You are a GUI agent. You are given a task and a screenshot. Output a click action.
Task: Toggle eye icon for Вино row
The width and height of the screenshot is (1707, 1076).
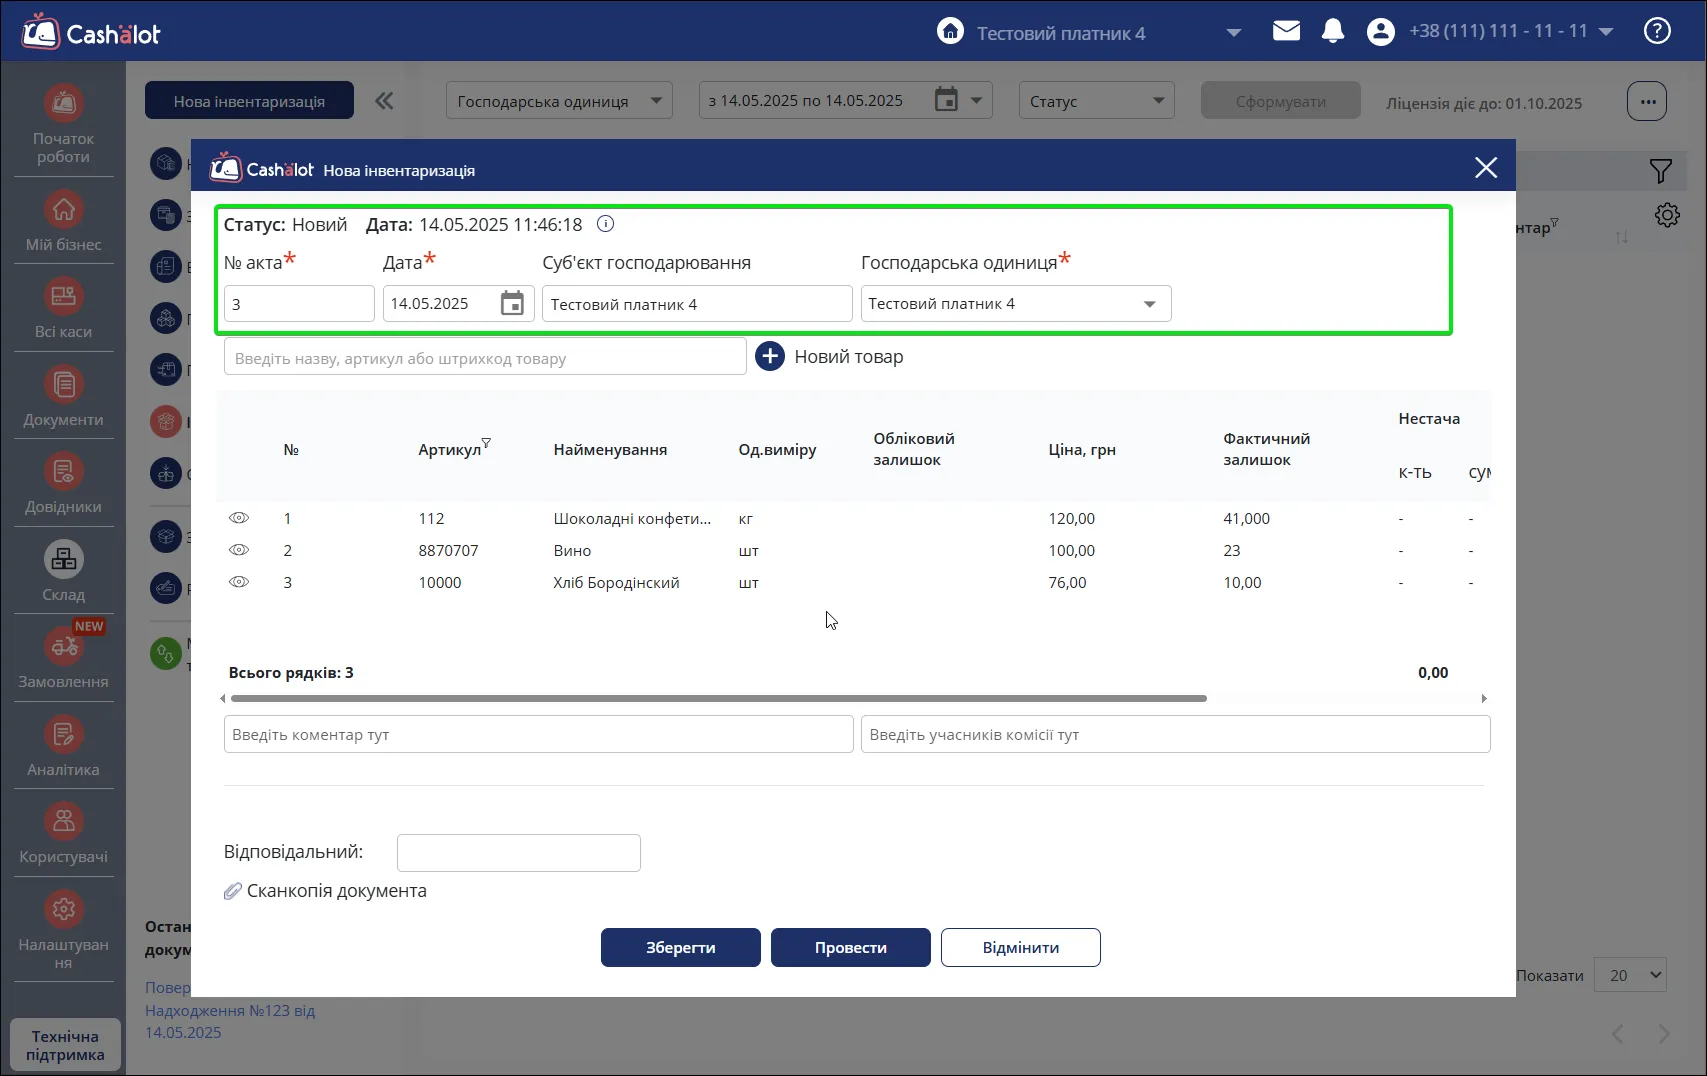239,550
